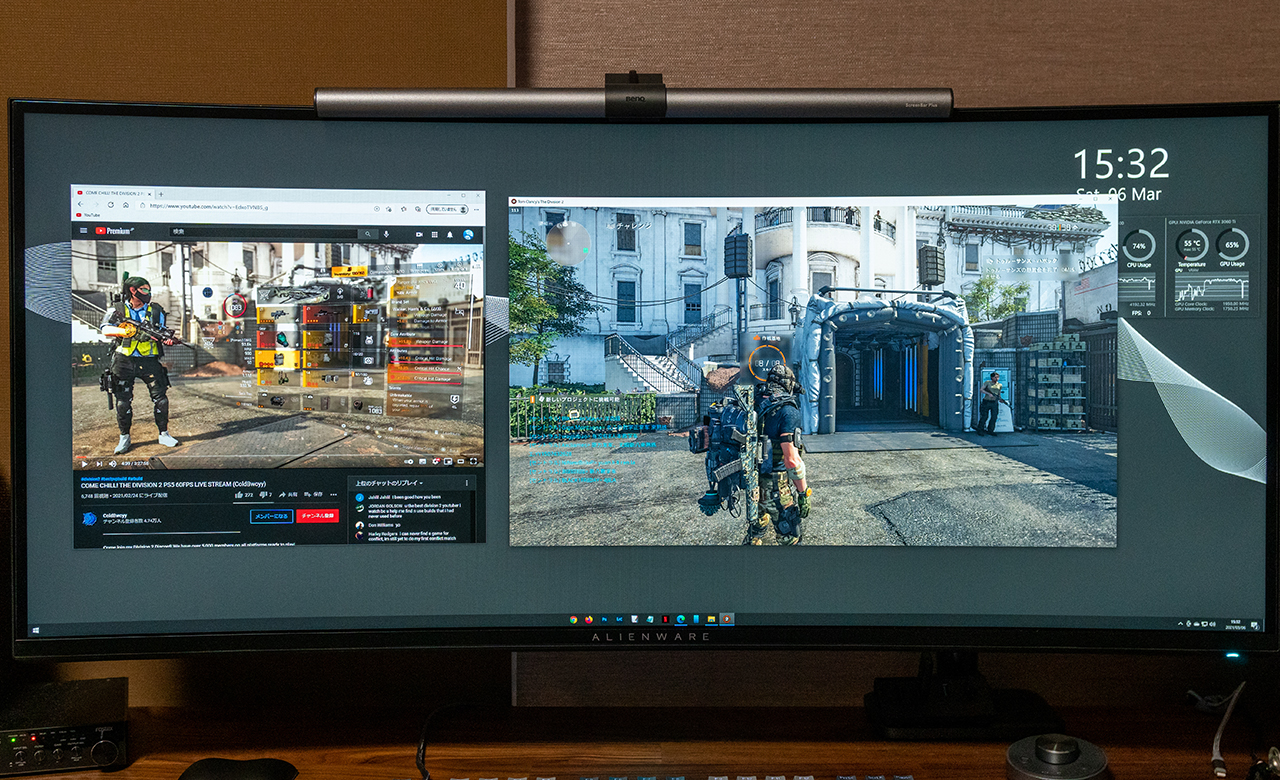Click the CPU Usage 74% gauge widget
The height and width of the screenshot is (780, 1280).
pyautogui.click(x=1139, y=247)
